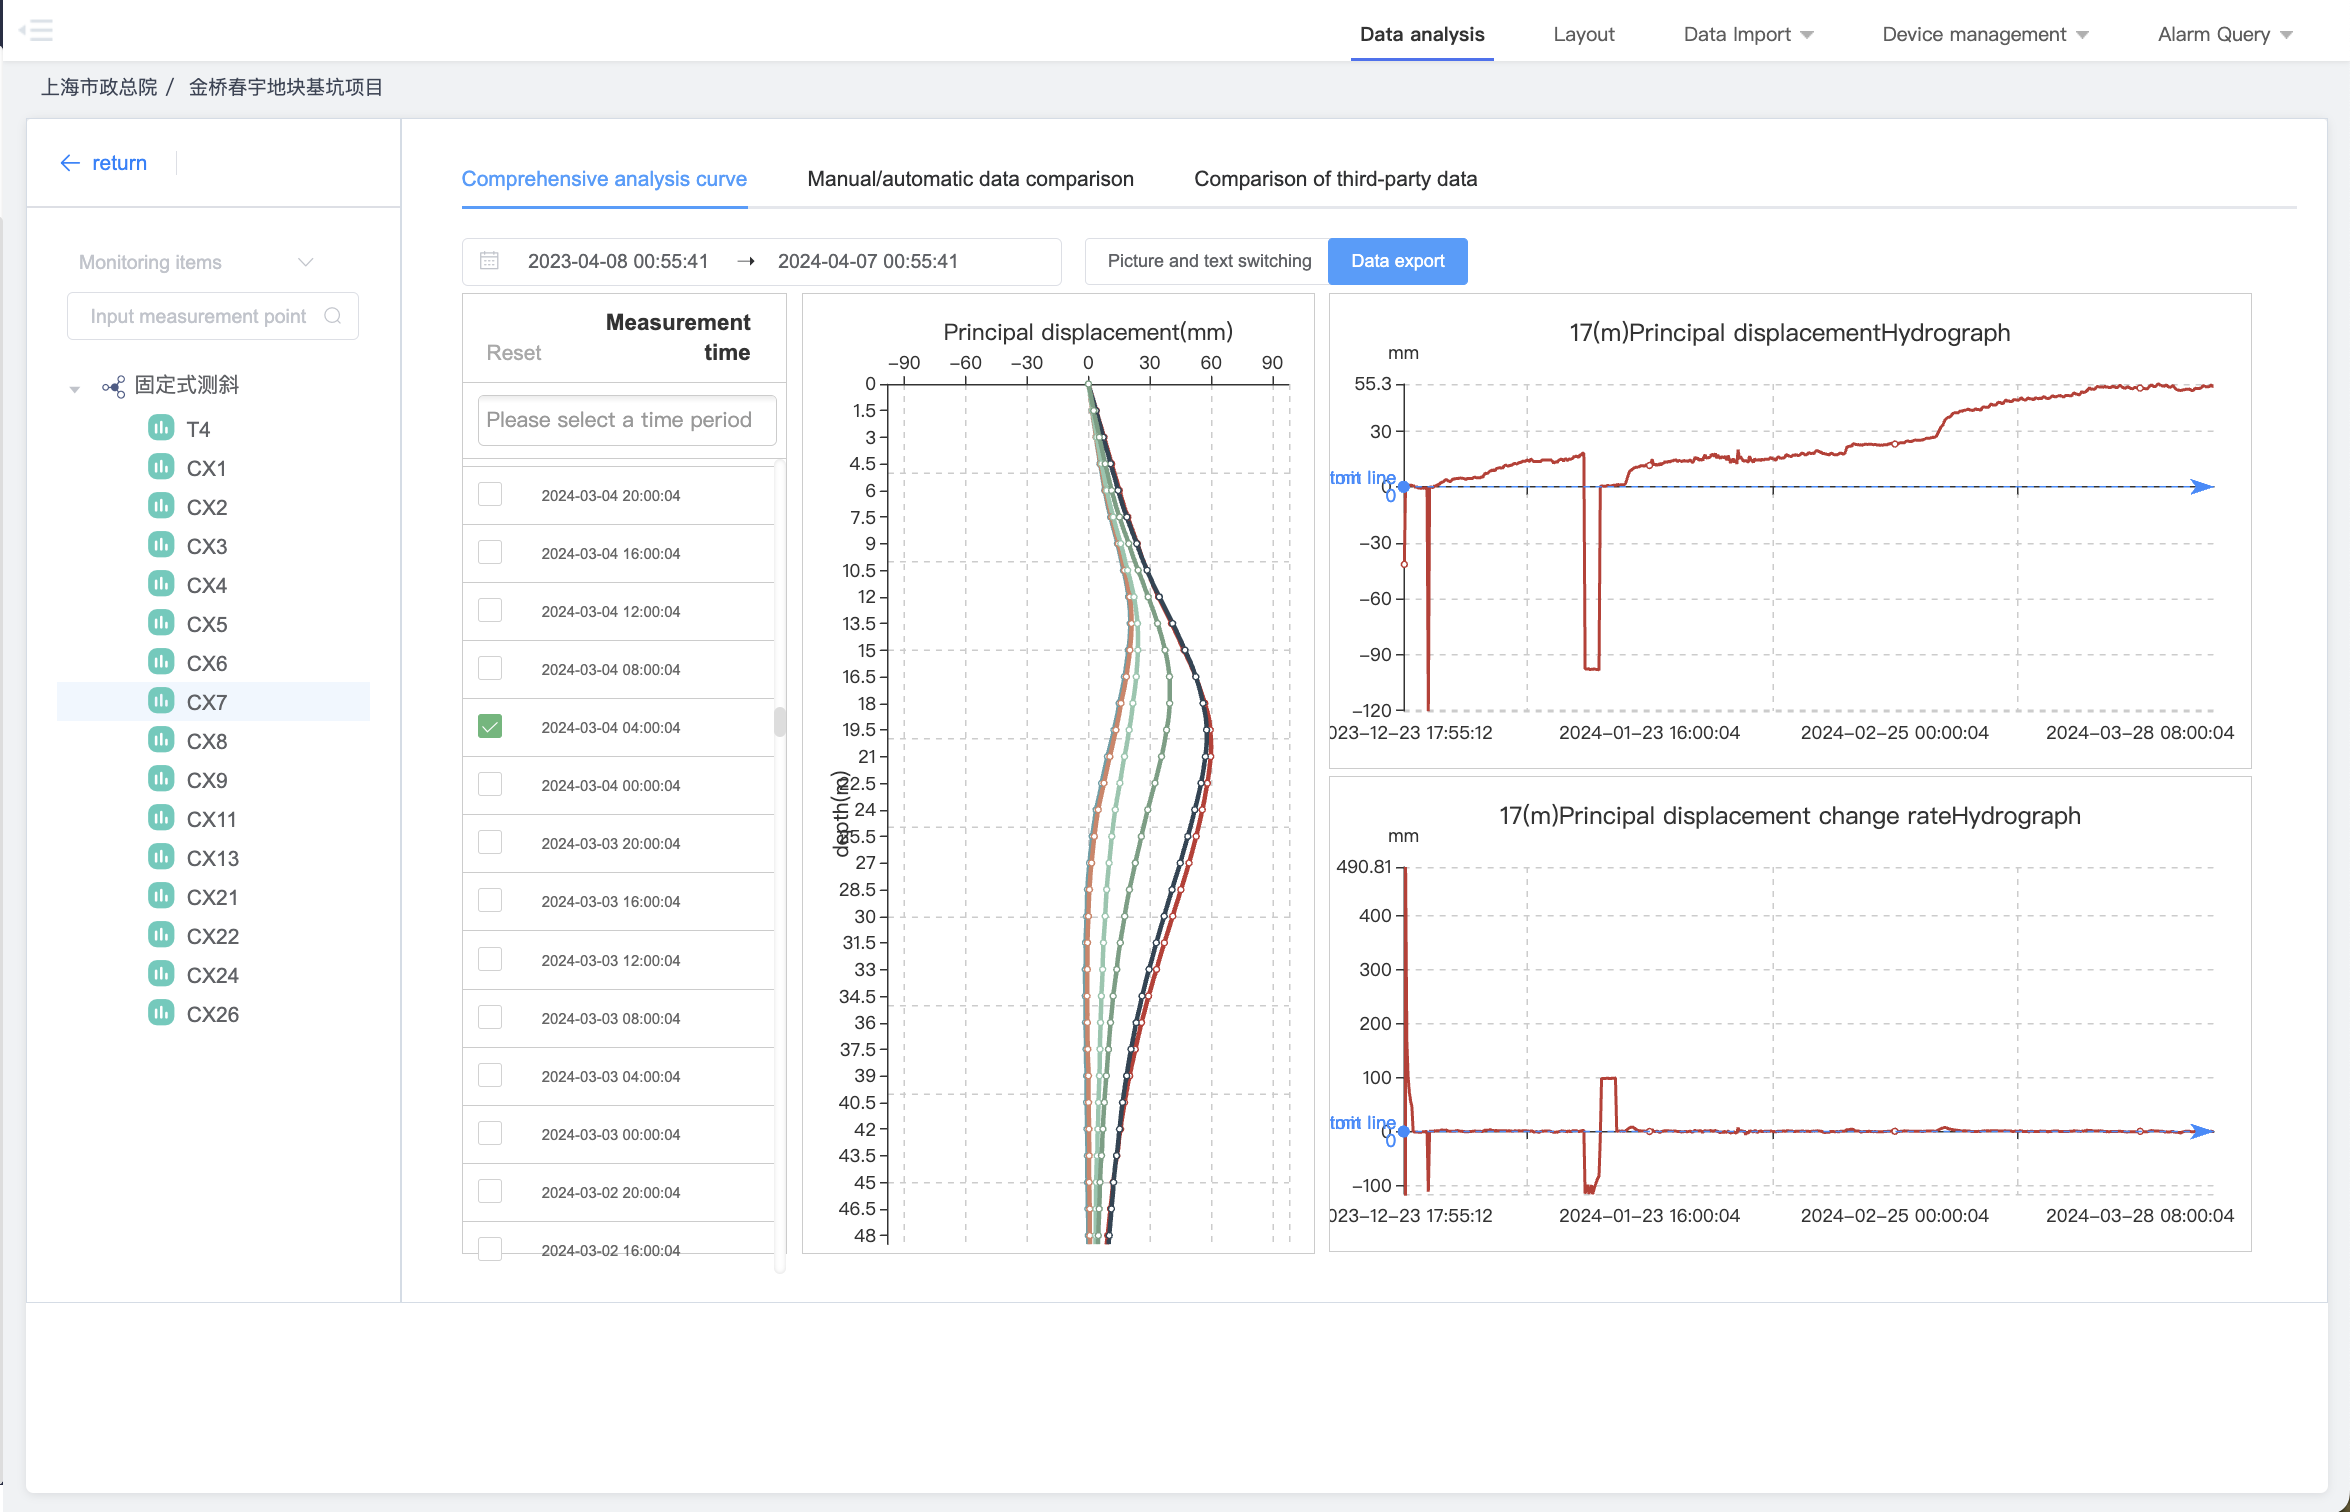
Task: Click the chart icon for T4
Action: coord(161,428)
